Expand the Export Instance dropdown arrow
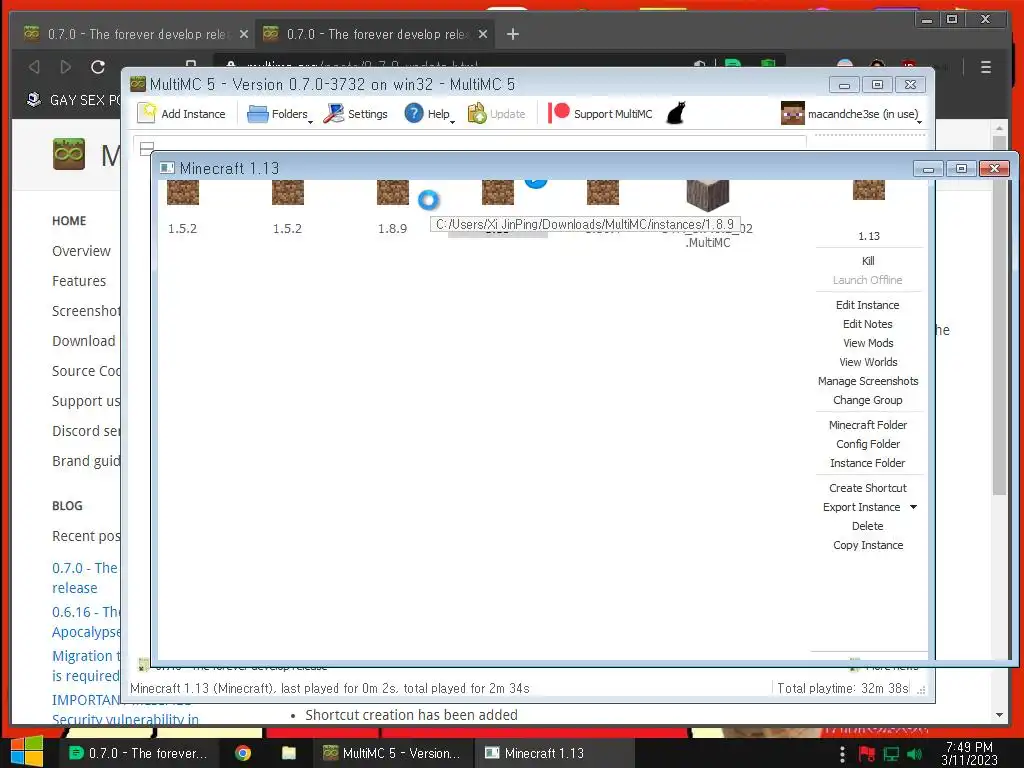This screenshot has width=1024, height=768. pos(914,507)
